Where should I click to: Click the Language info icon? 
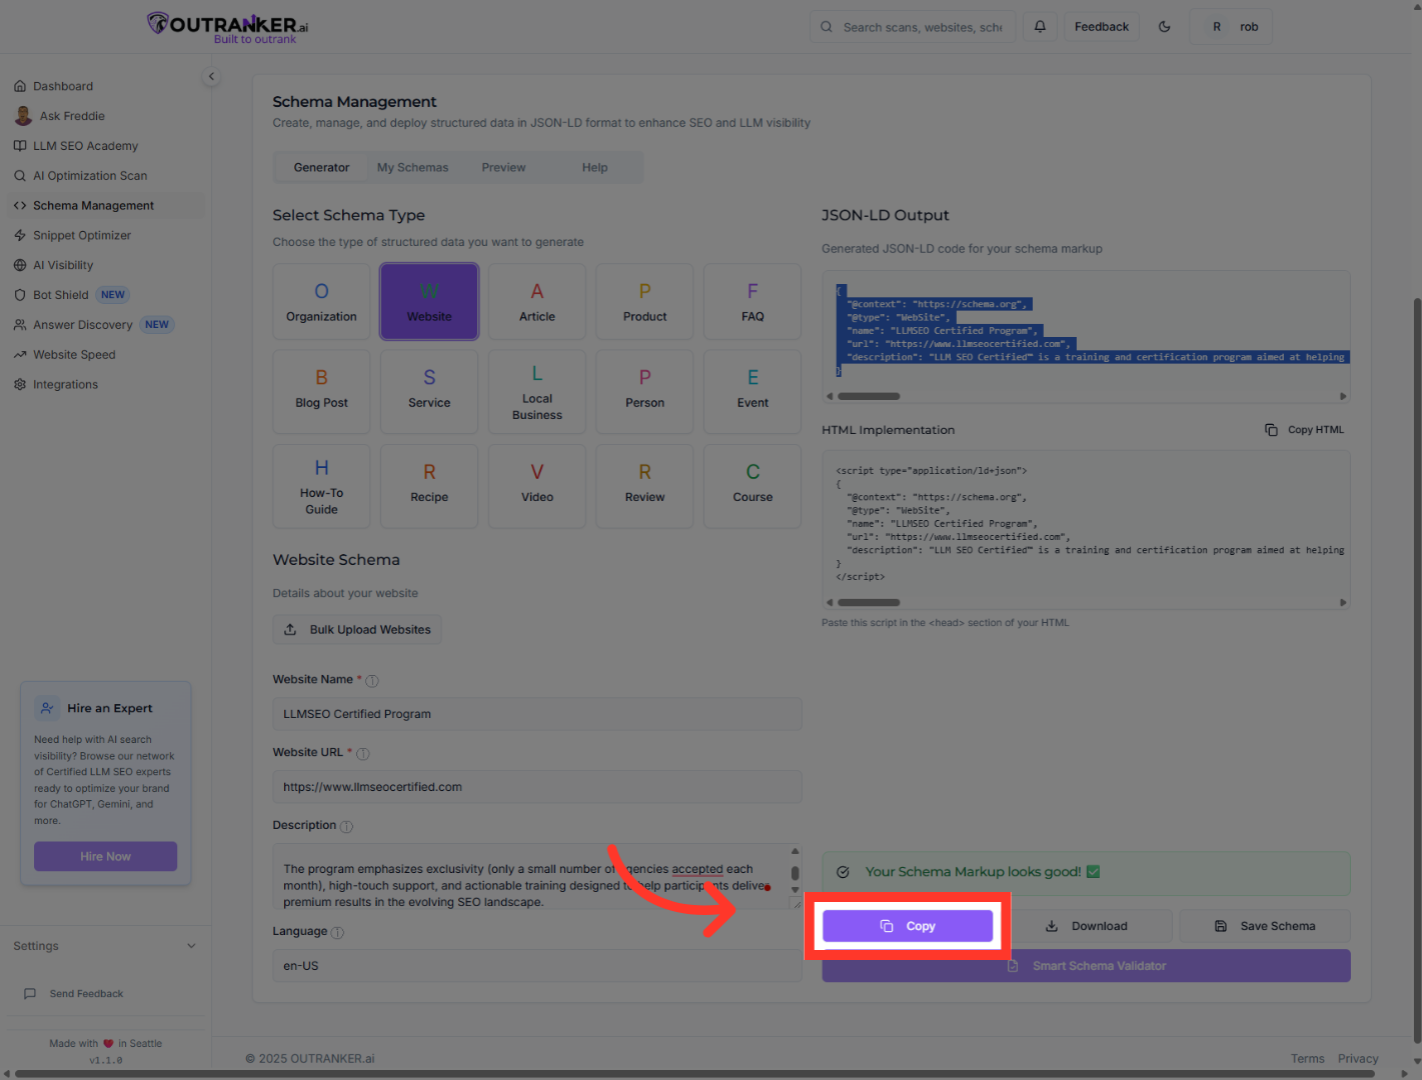pos(338,933)
